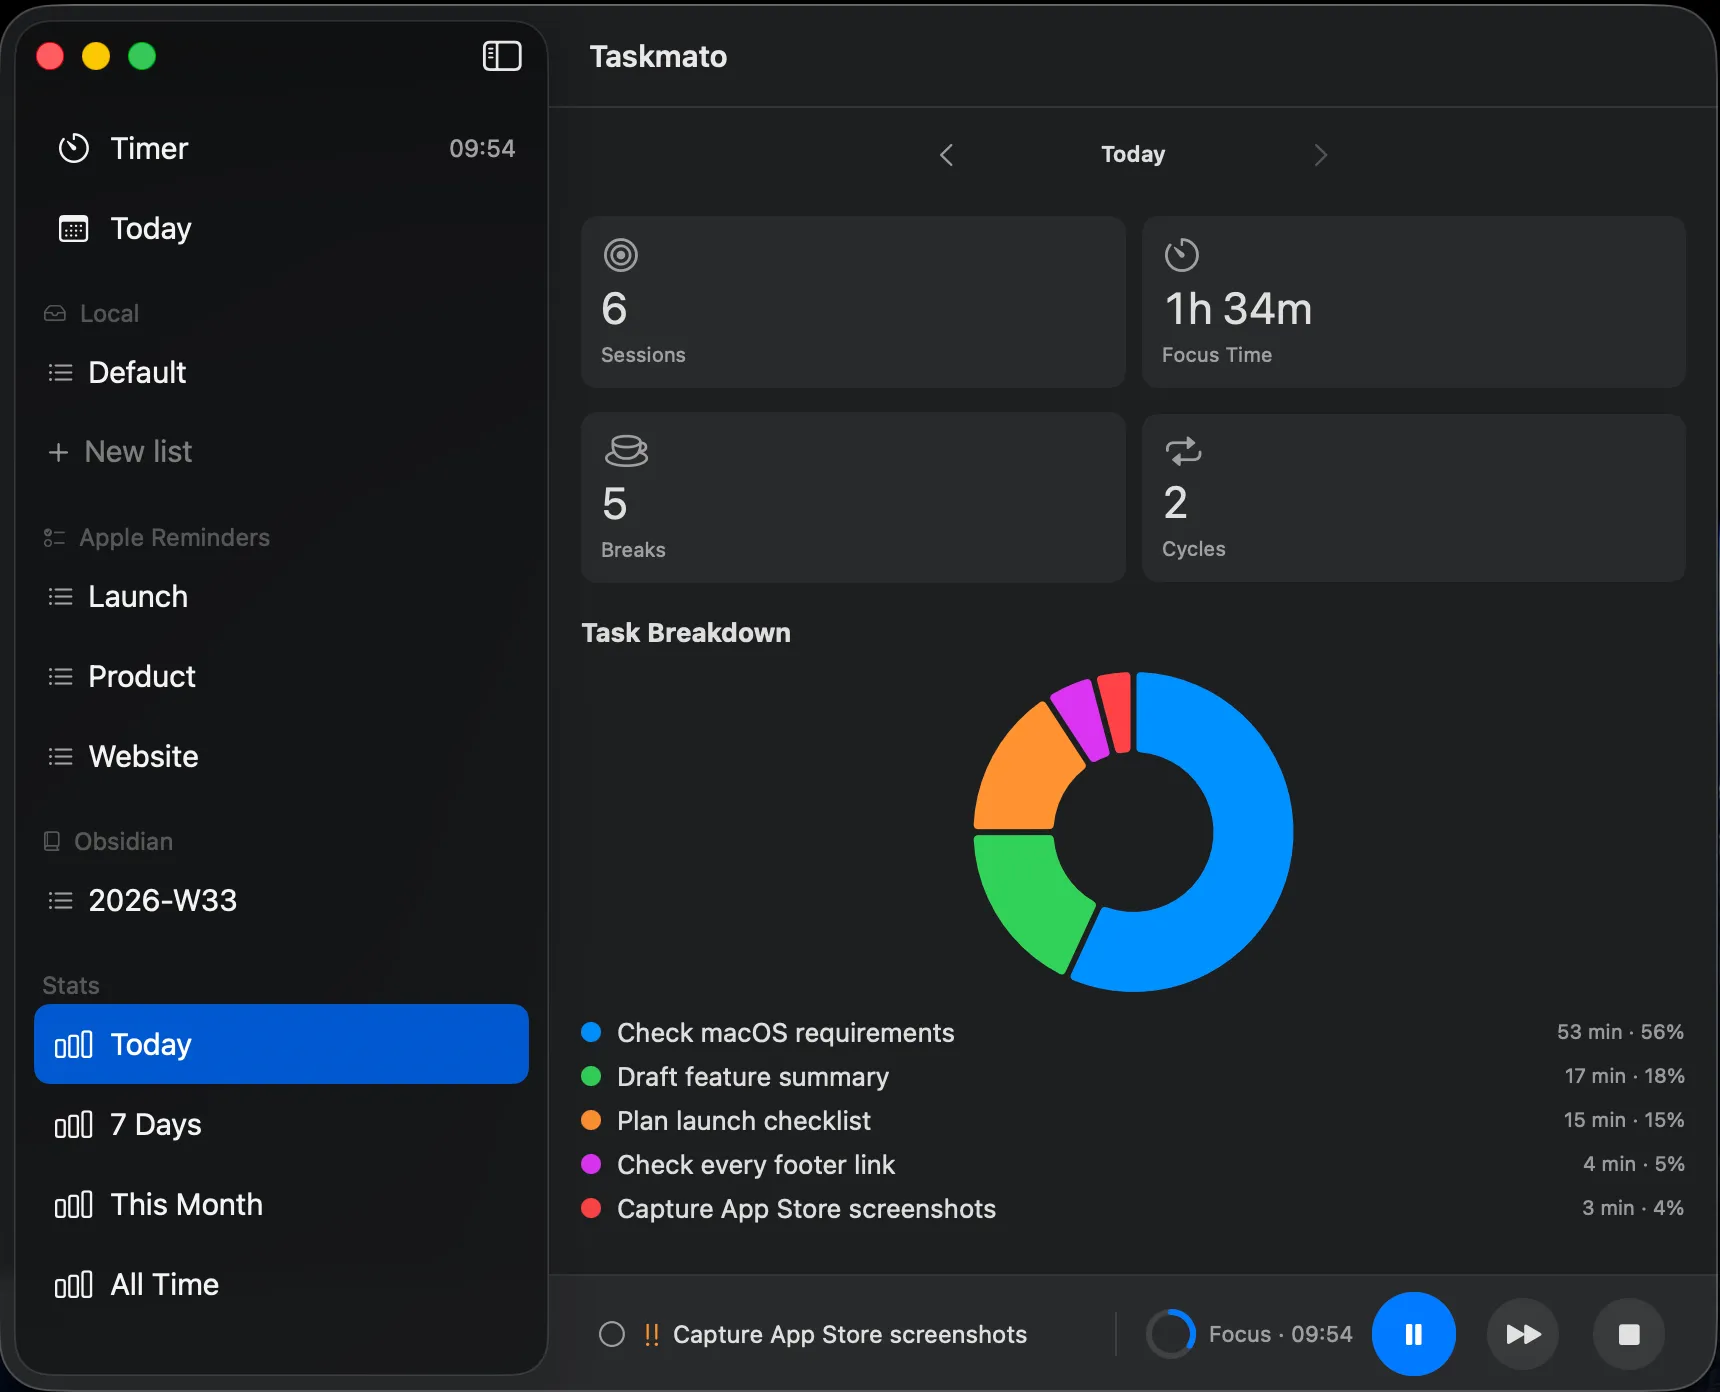Open the 5 Breaks card

853,497
